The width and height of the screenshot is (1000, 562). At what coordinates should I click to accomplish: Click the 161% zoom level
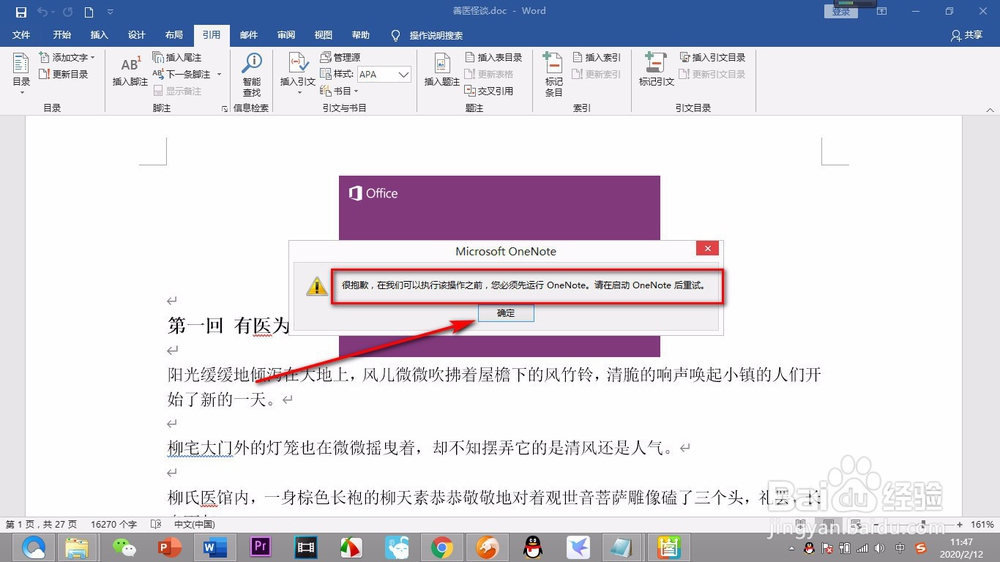pos(982,524)
